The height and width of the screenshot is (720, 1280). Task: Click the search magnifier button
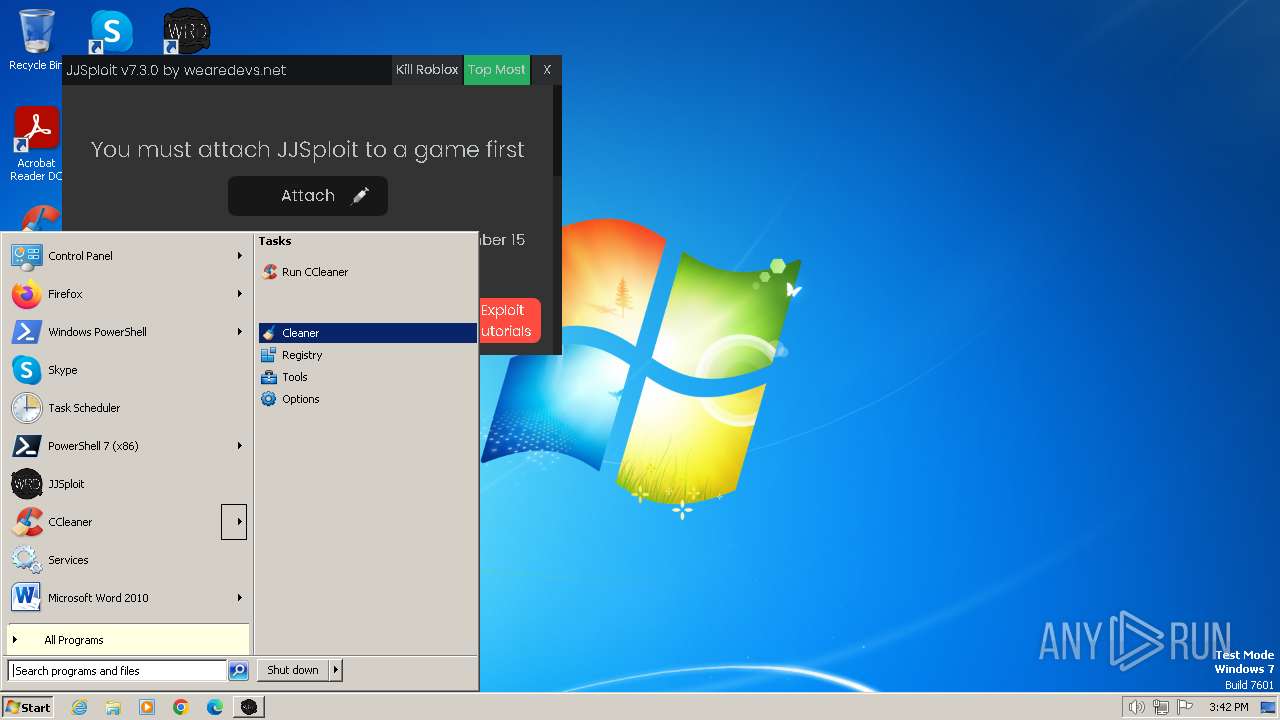click(238, 671)
